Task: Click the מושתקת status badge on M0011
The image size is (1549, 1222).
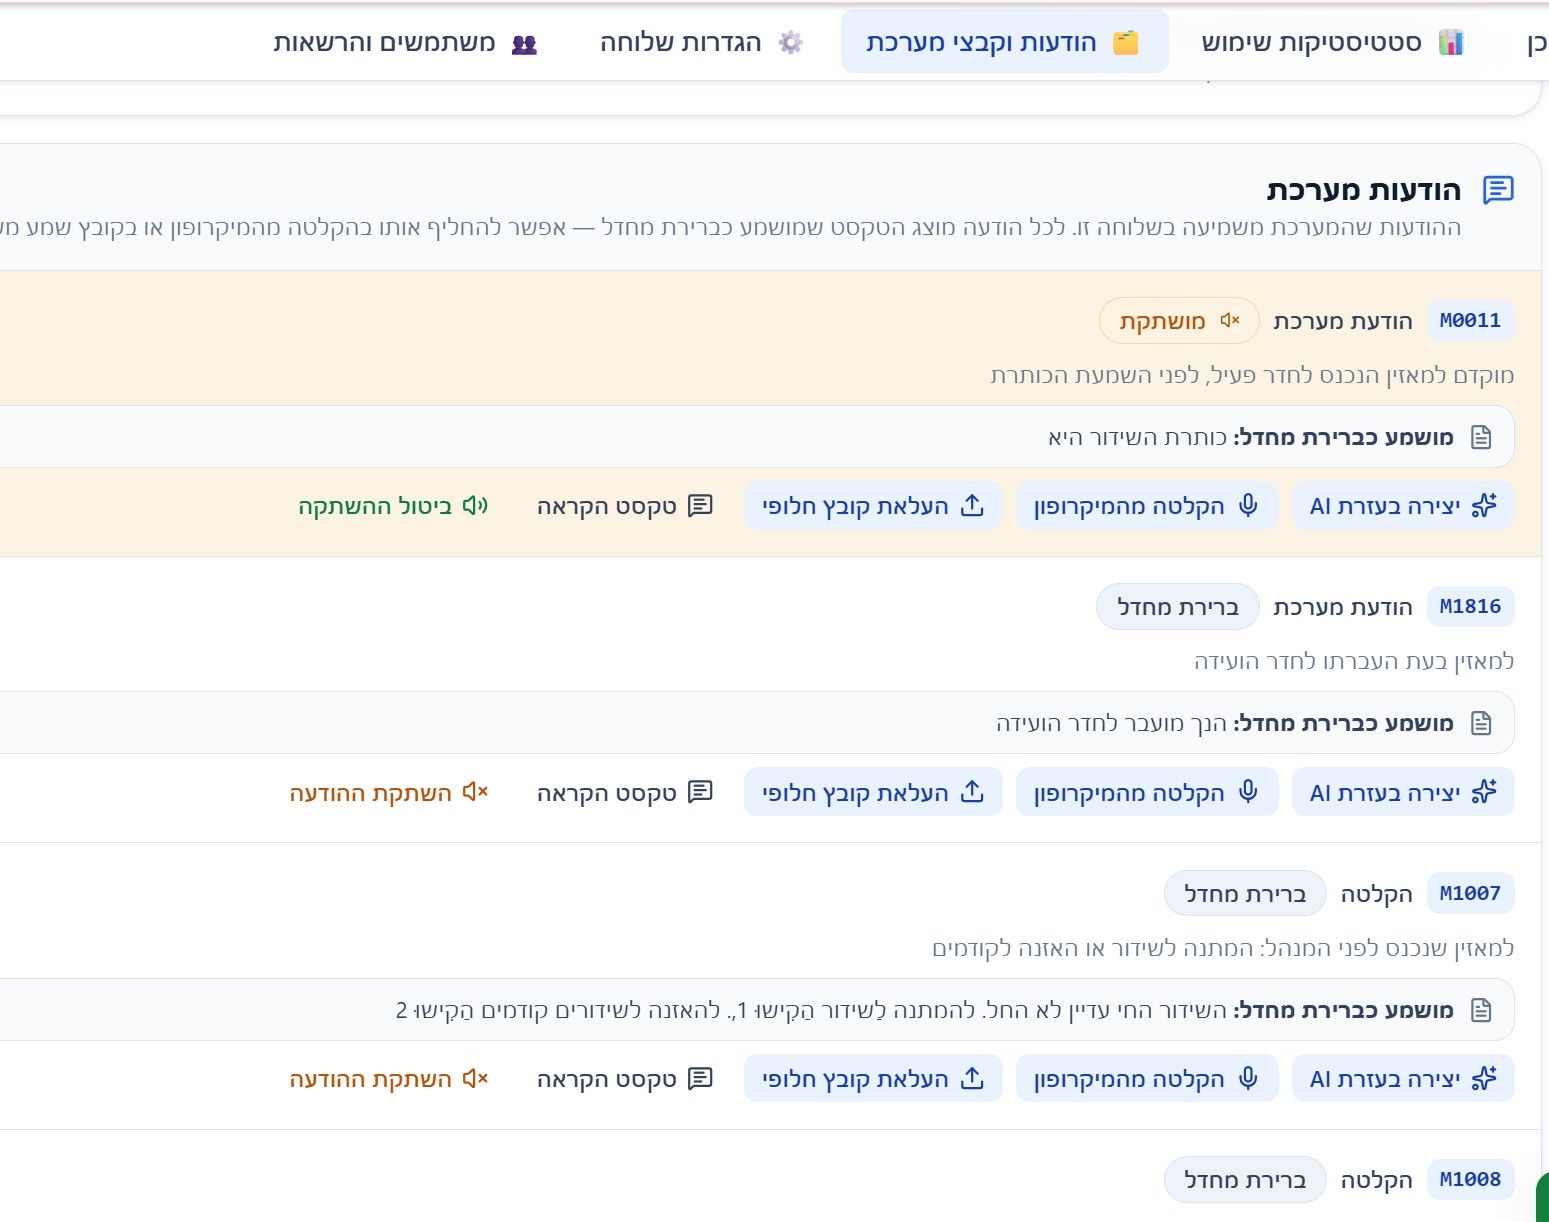Action: (1179, 321)
